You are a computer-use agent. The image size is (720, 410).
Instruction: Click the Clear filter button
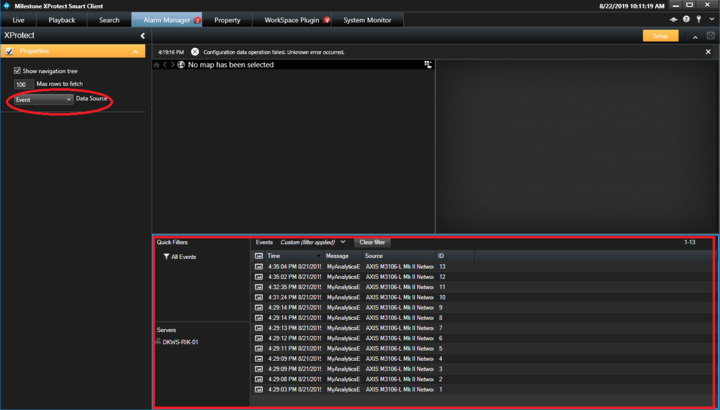[x=372, y=242]
